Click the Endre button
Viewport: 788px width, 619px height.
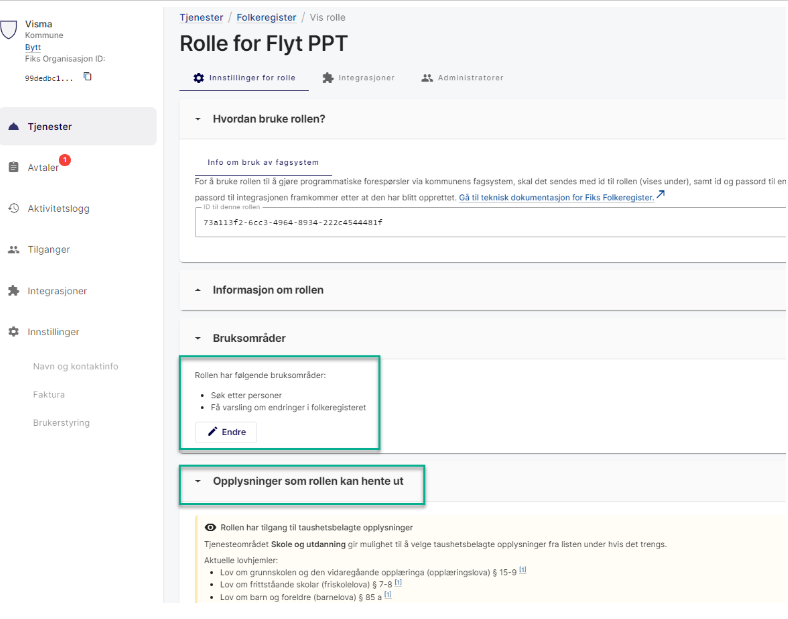tap(226, 432)
